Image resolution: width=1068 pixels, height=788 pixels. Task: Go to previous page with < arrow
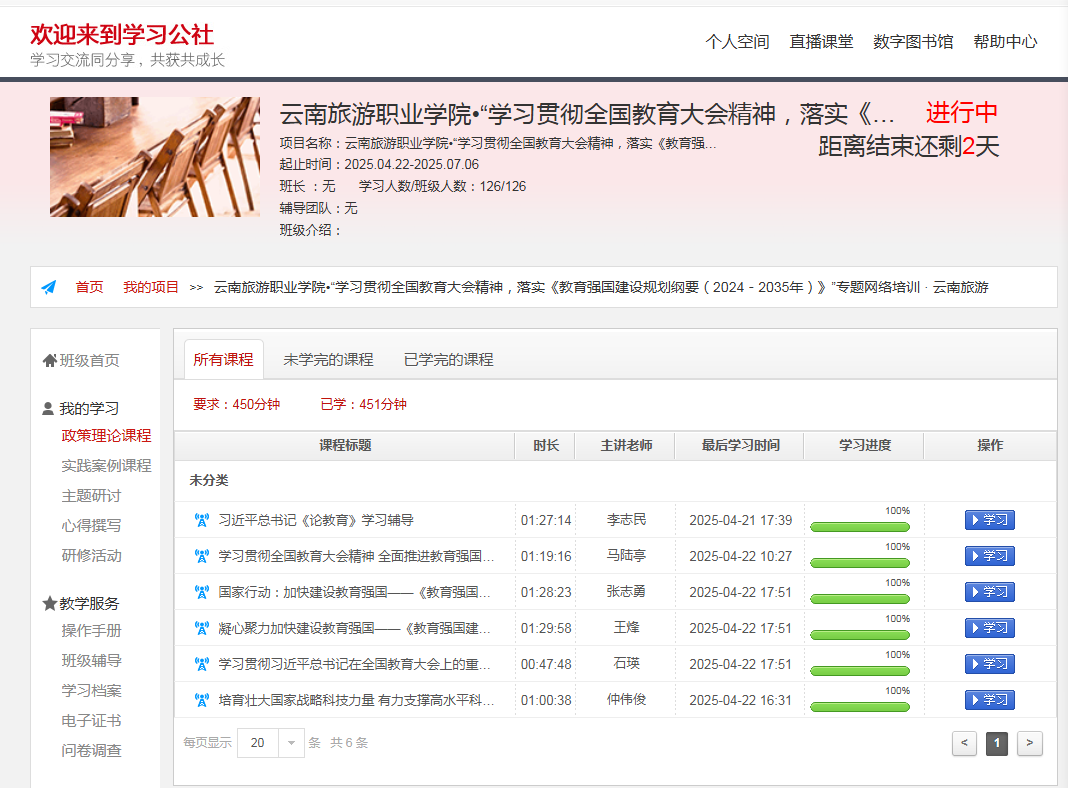tap(964, 743)
